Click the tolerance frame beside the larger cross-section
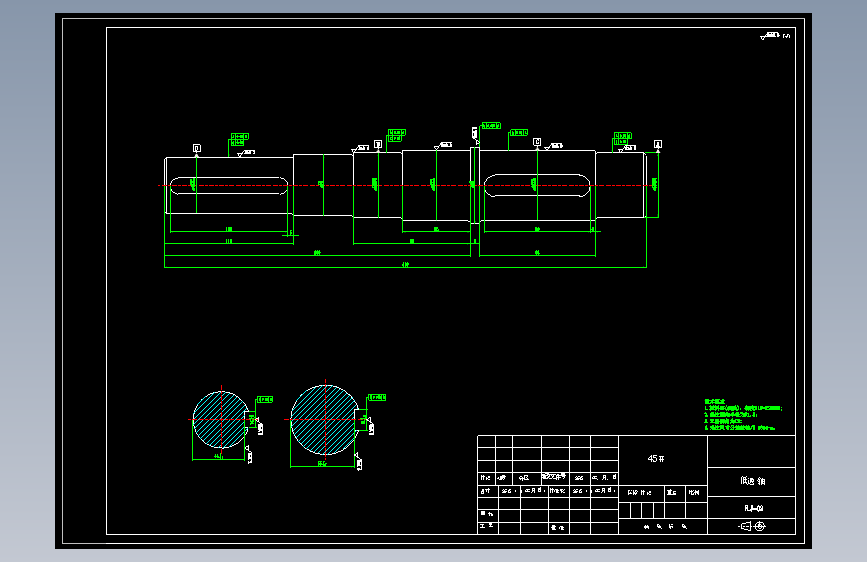 tap(377, 398)
